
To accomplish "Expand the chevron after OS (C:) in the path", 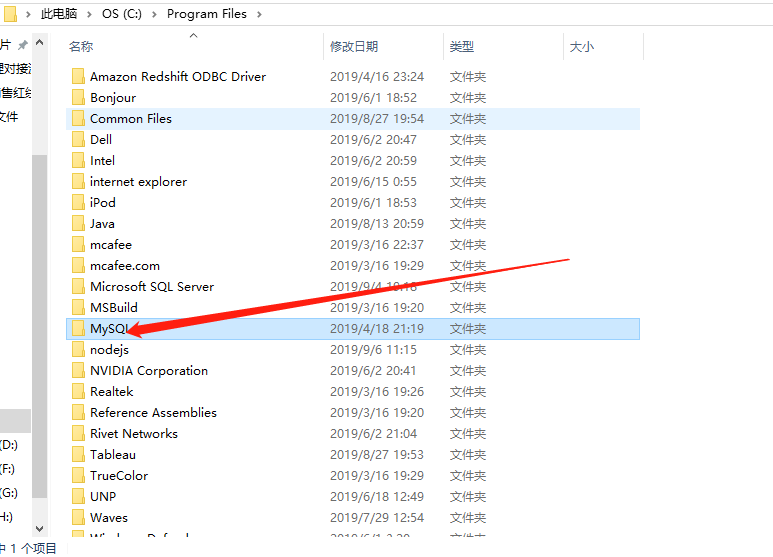I will [x=154, y=14].
